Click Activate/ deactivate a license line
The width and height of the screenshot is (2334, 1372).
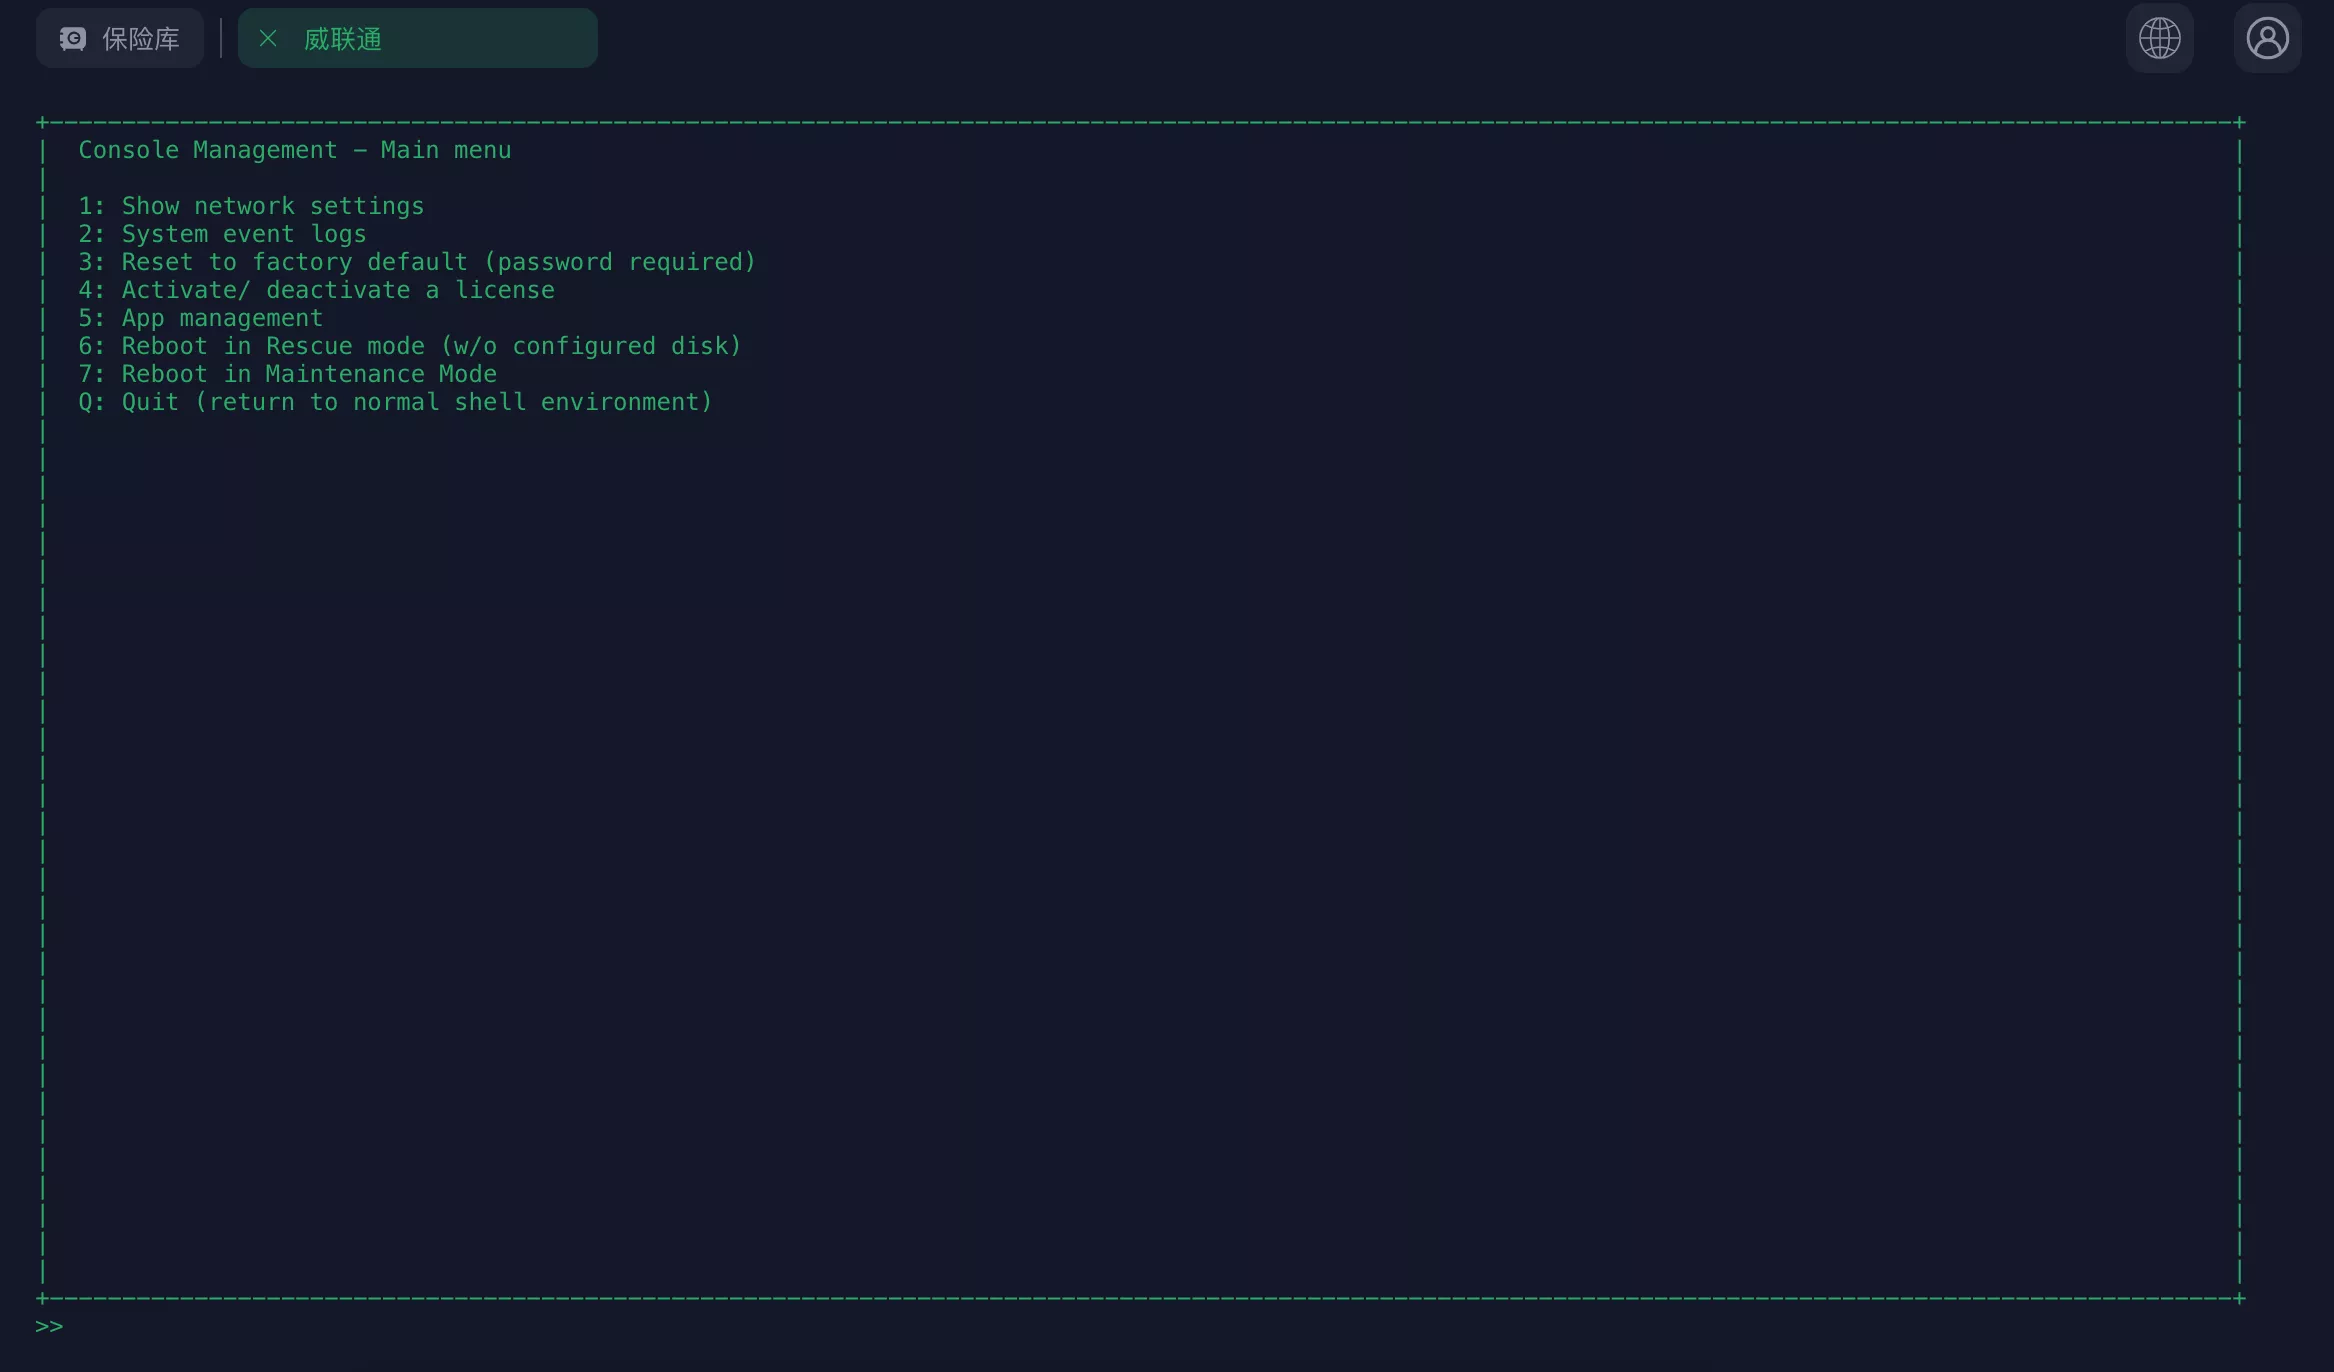tap(337, 290)
